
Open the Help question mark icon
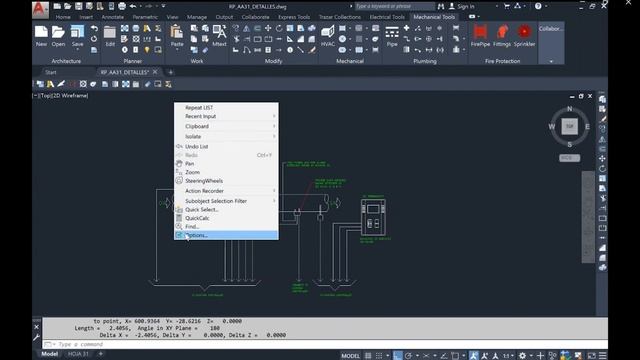[538, 6]
